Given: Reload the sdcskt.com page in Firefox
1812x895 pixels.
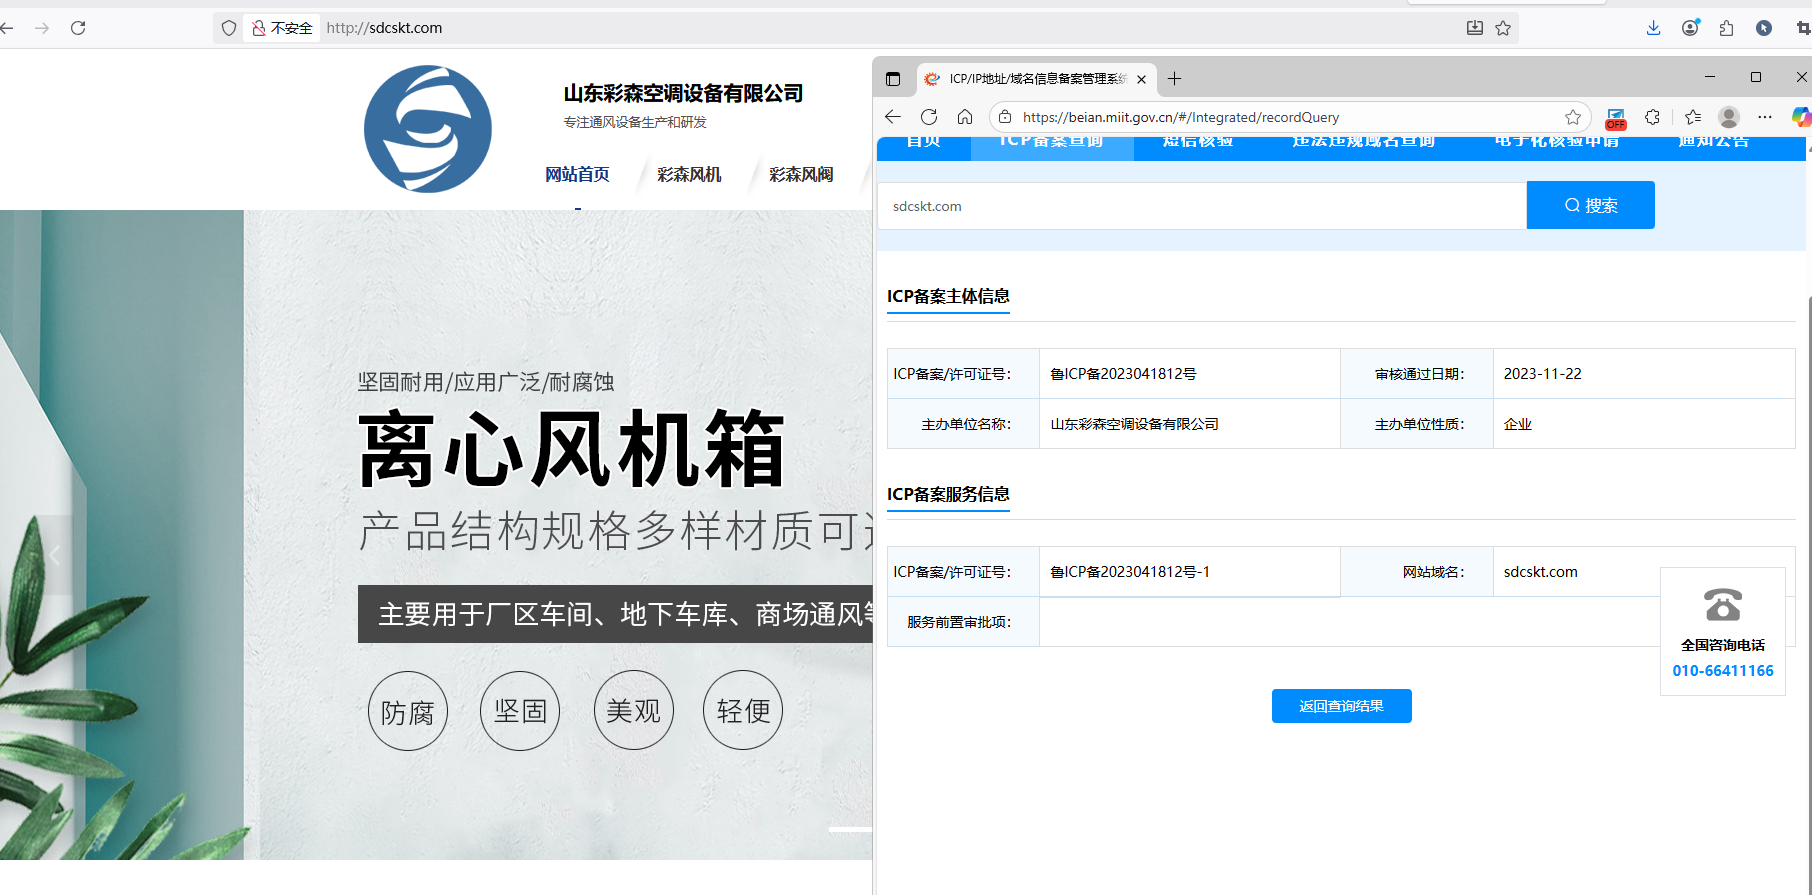Looking at the screenshot, I should pyautogui.click(x=78, y=28).
